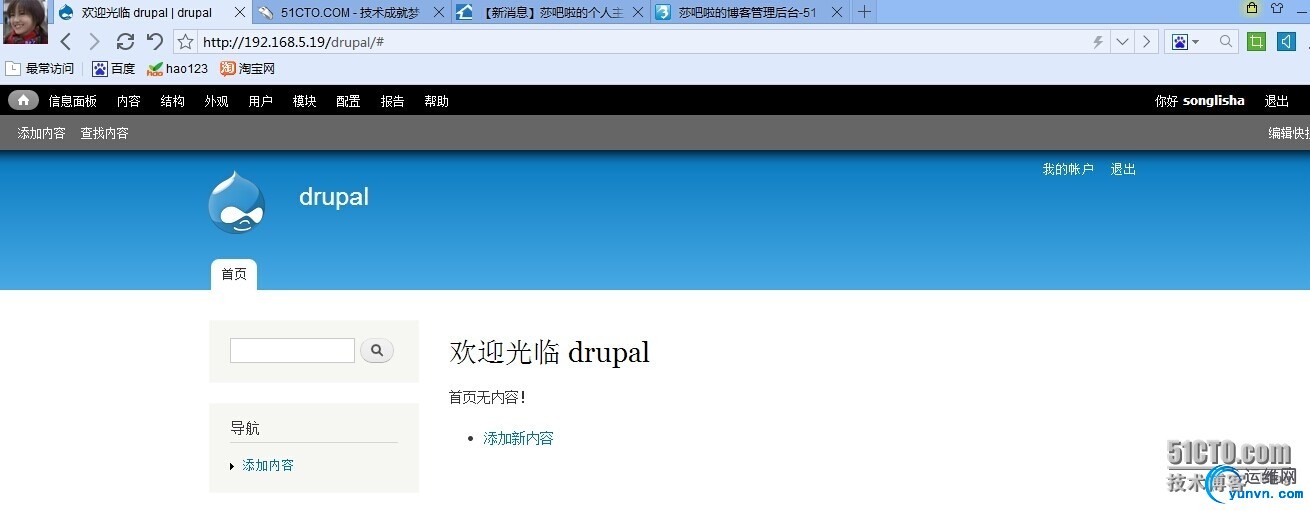This screenshot has width=1310, height=511.
Task: Open the 外观 admin menu
Action: 217,101
